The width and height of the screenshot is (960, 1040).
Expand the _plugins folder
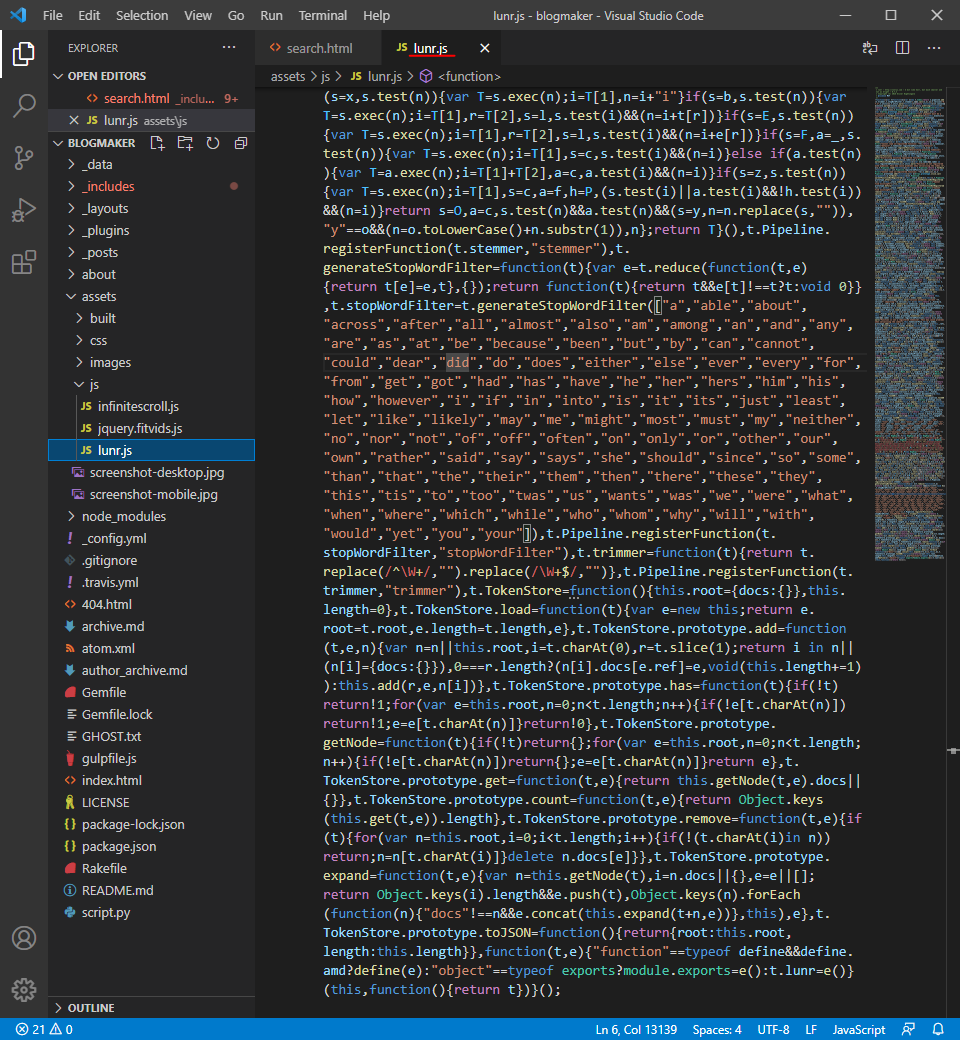click(x=151, y=230)
